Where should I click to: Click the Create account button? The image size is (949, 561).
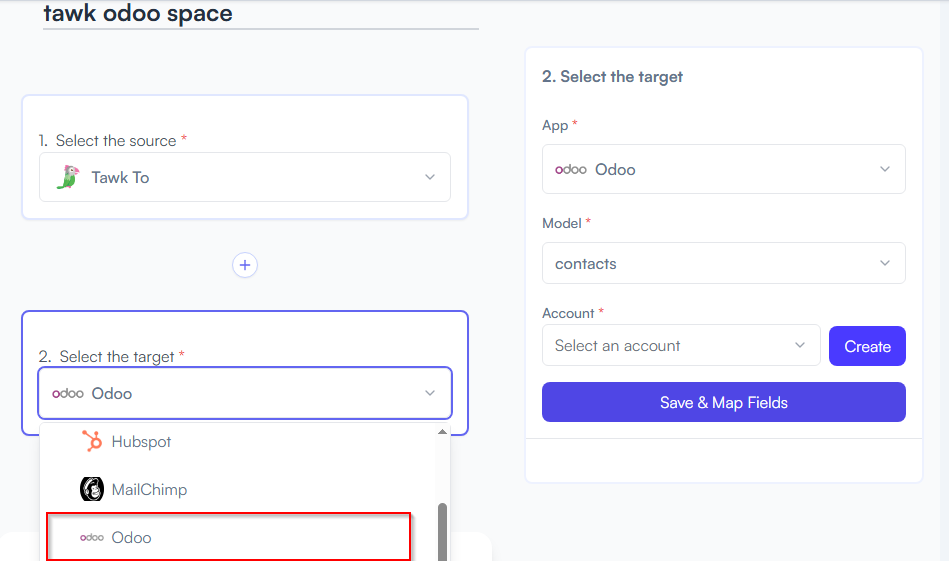(867, 346)
